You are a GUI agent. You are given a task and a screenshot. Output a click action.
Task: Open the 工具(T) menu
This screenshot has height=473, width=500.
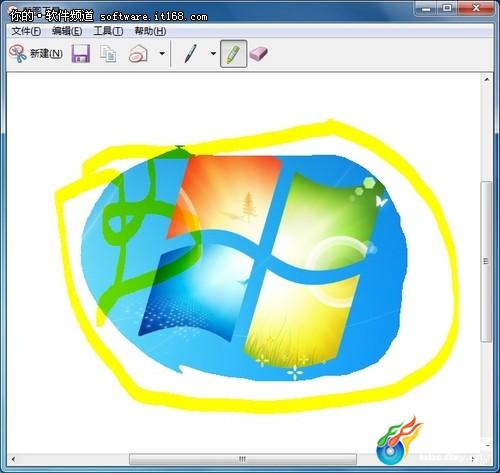(108, 31)
